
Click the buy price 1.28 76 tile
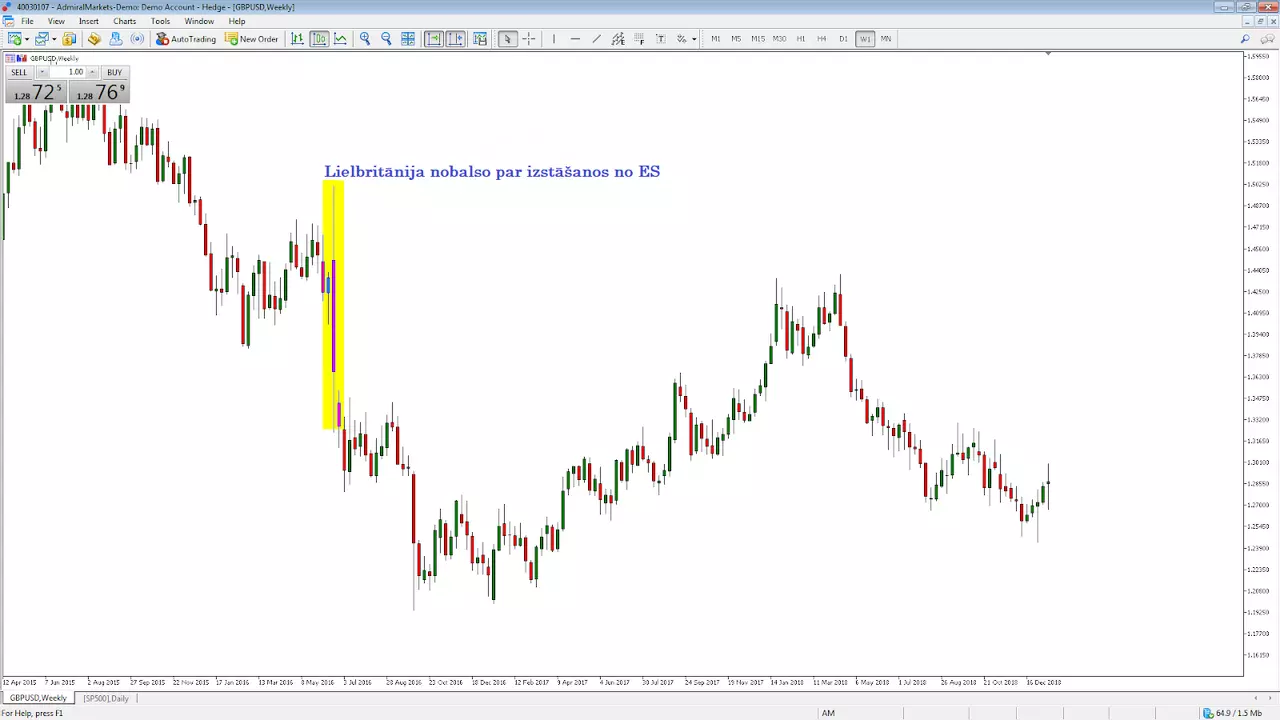[98, 92]
